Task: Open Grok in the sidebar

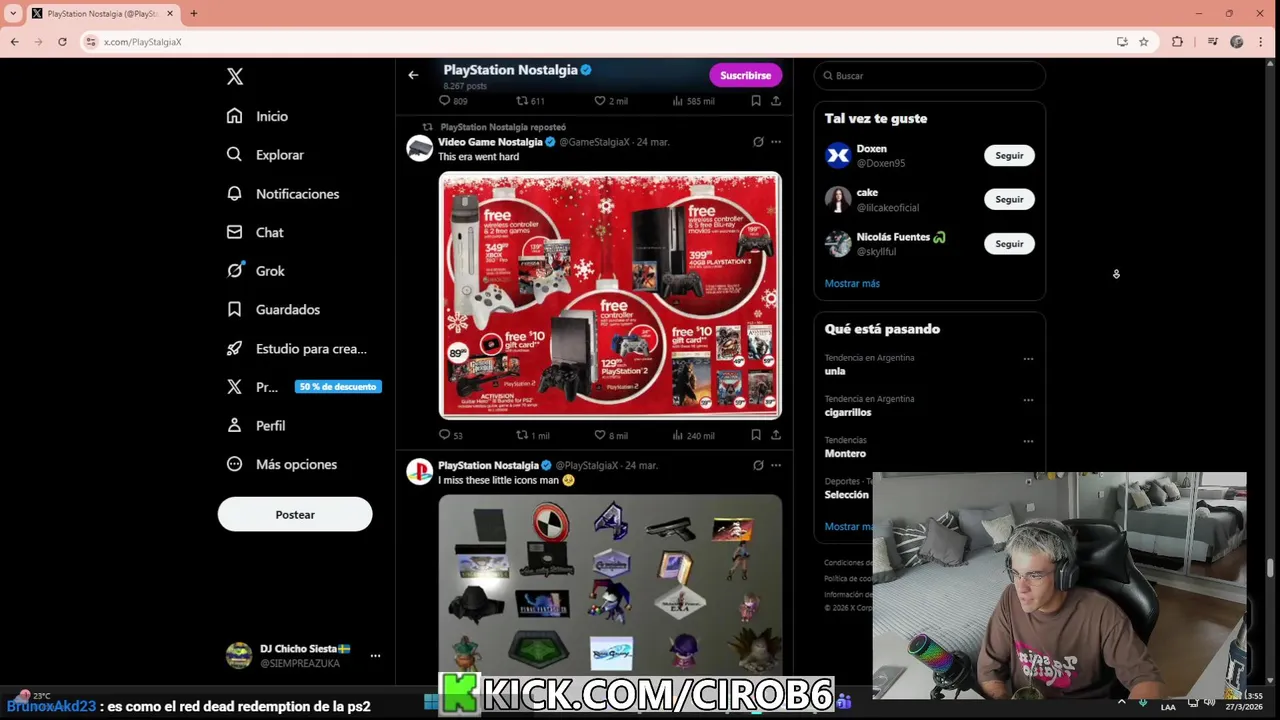Action: (x=256, y=271)
